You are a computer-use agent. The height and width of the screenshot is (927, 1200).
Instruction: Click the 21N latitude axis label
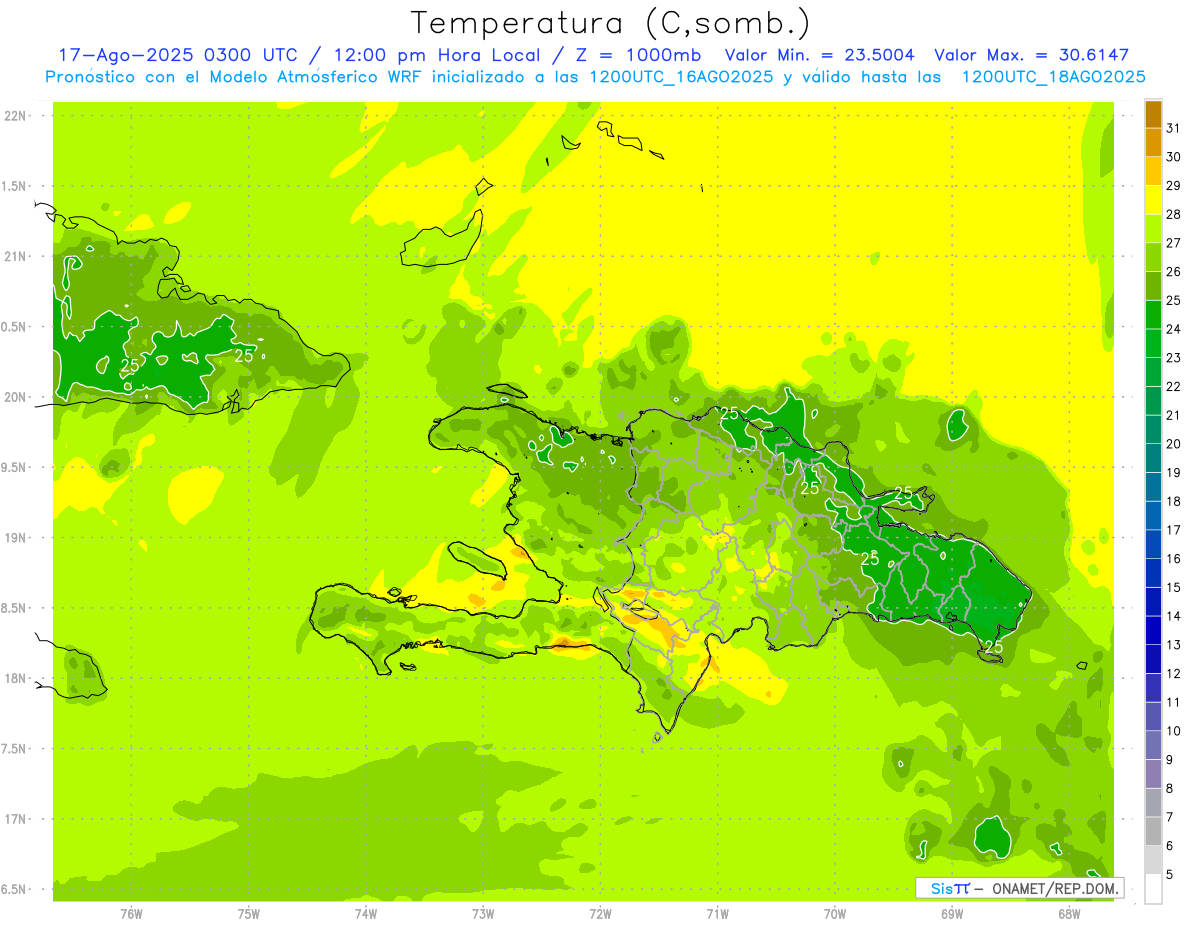click(x=15, y=257)
